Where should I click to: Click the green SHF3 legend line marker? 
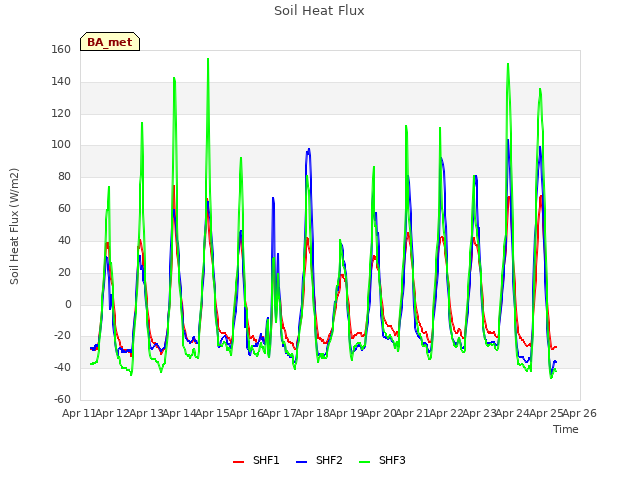coord(364,462)
